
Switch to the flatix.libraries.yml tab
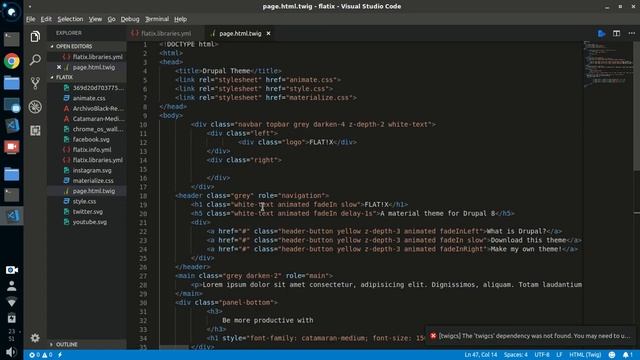165,33
